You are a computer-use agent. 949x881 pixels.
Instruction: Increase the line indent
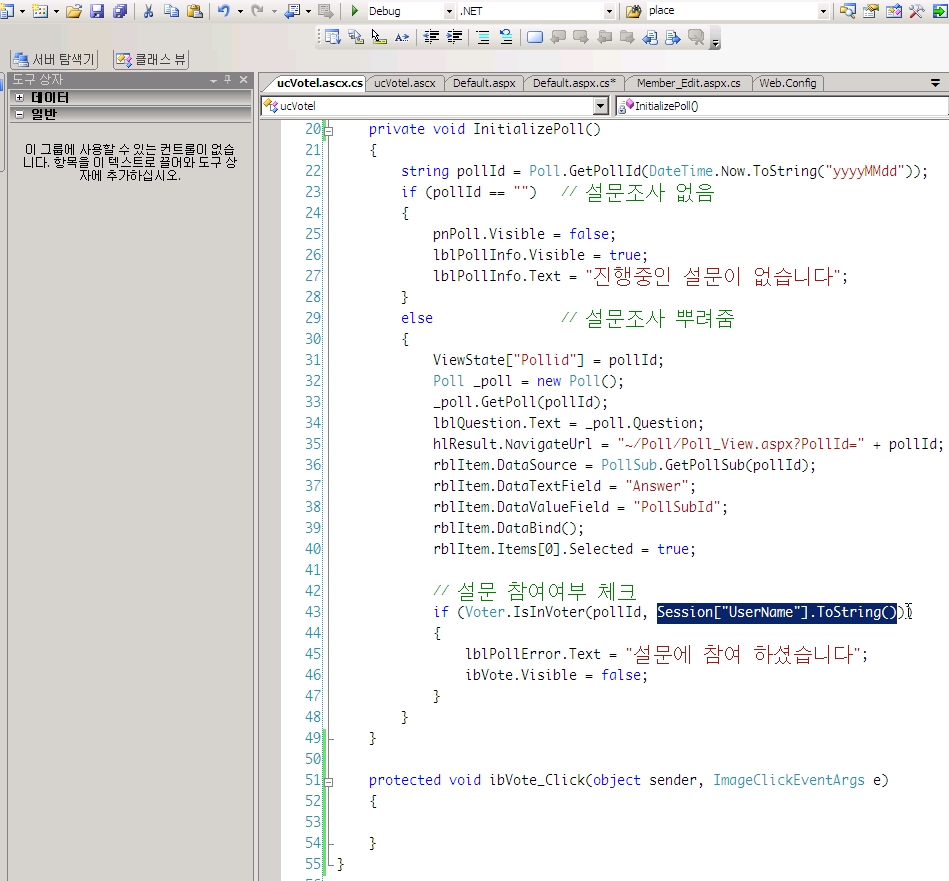click(x=454, y=38)
